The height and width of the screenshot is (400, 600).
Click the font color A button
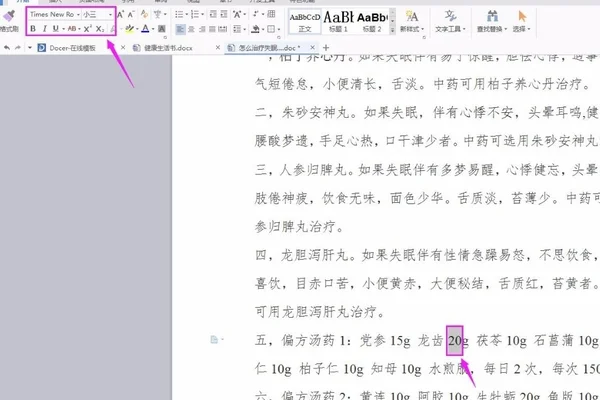tap(145, 29)
